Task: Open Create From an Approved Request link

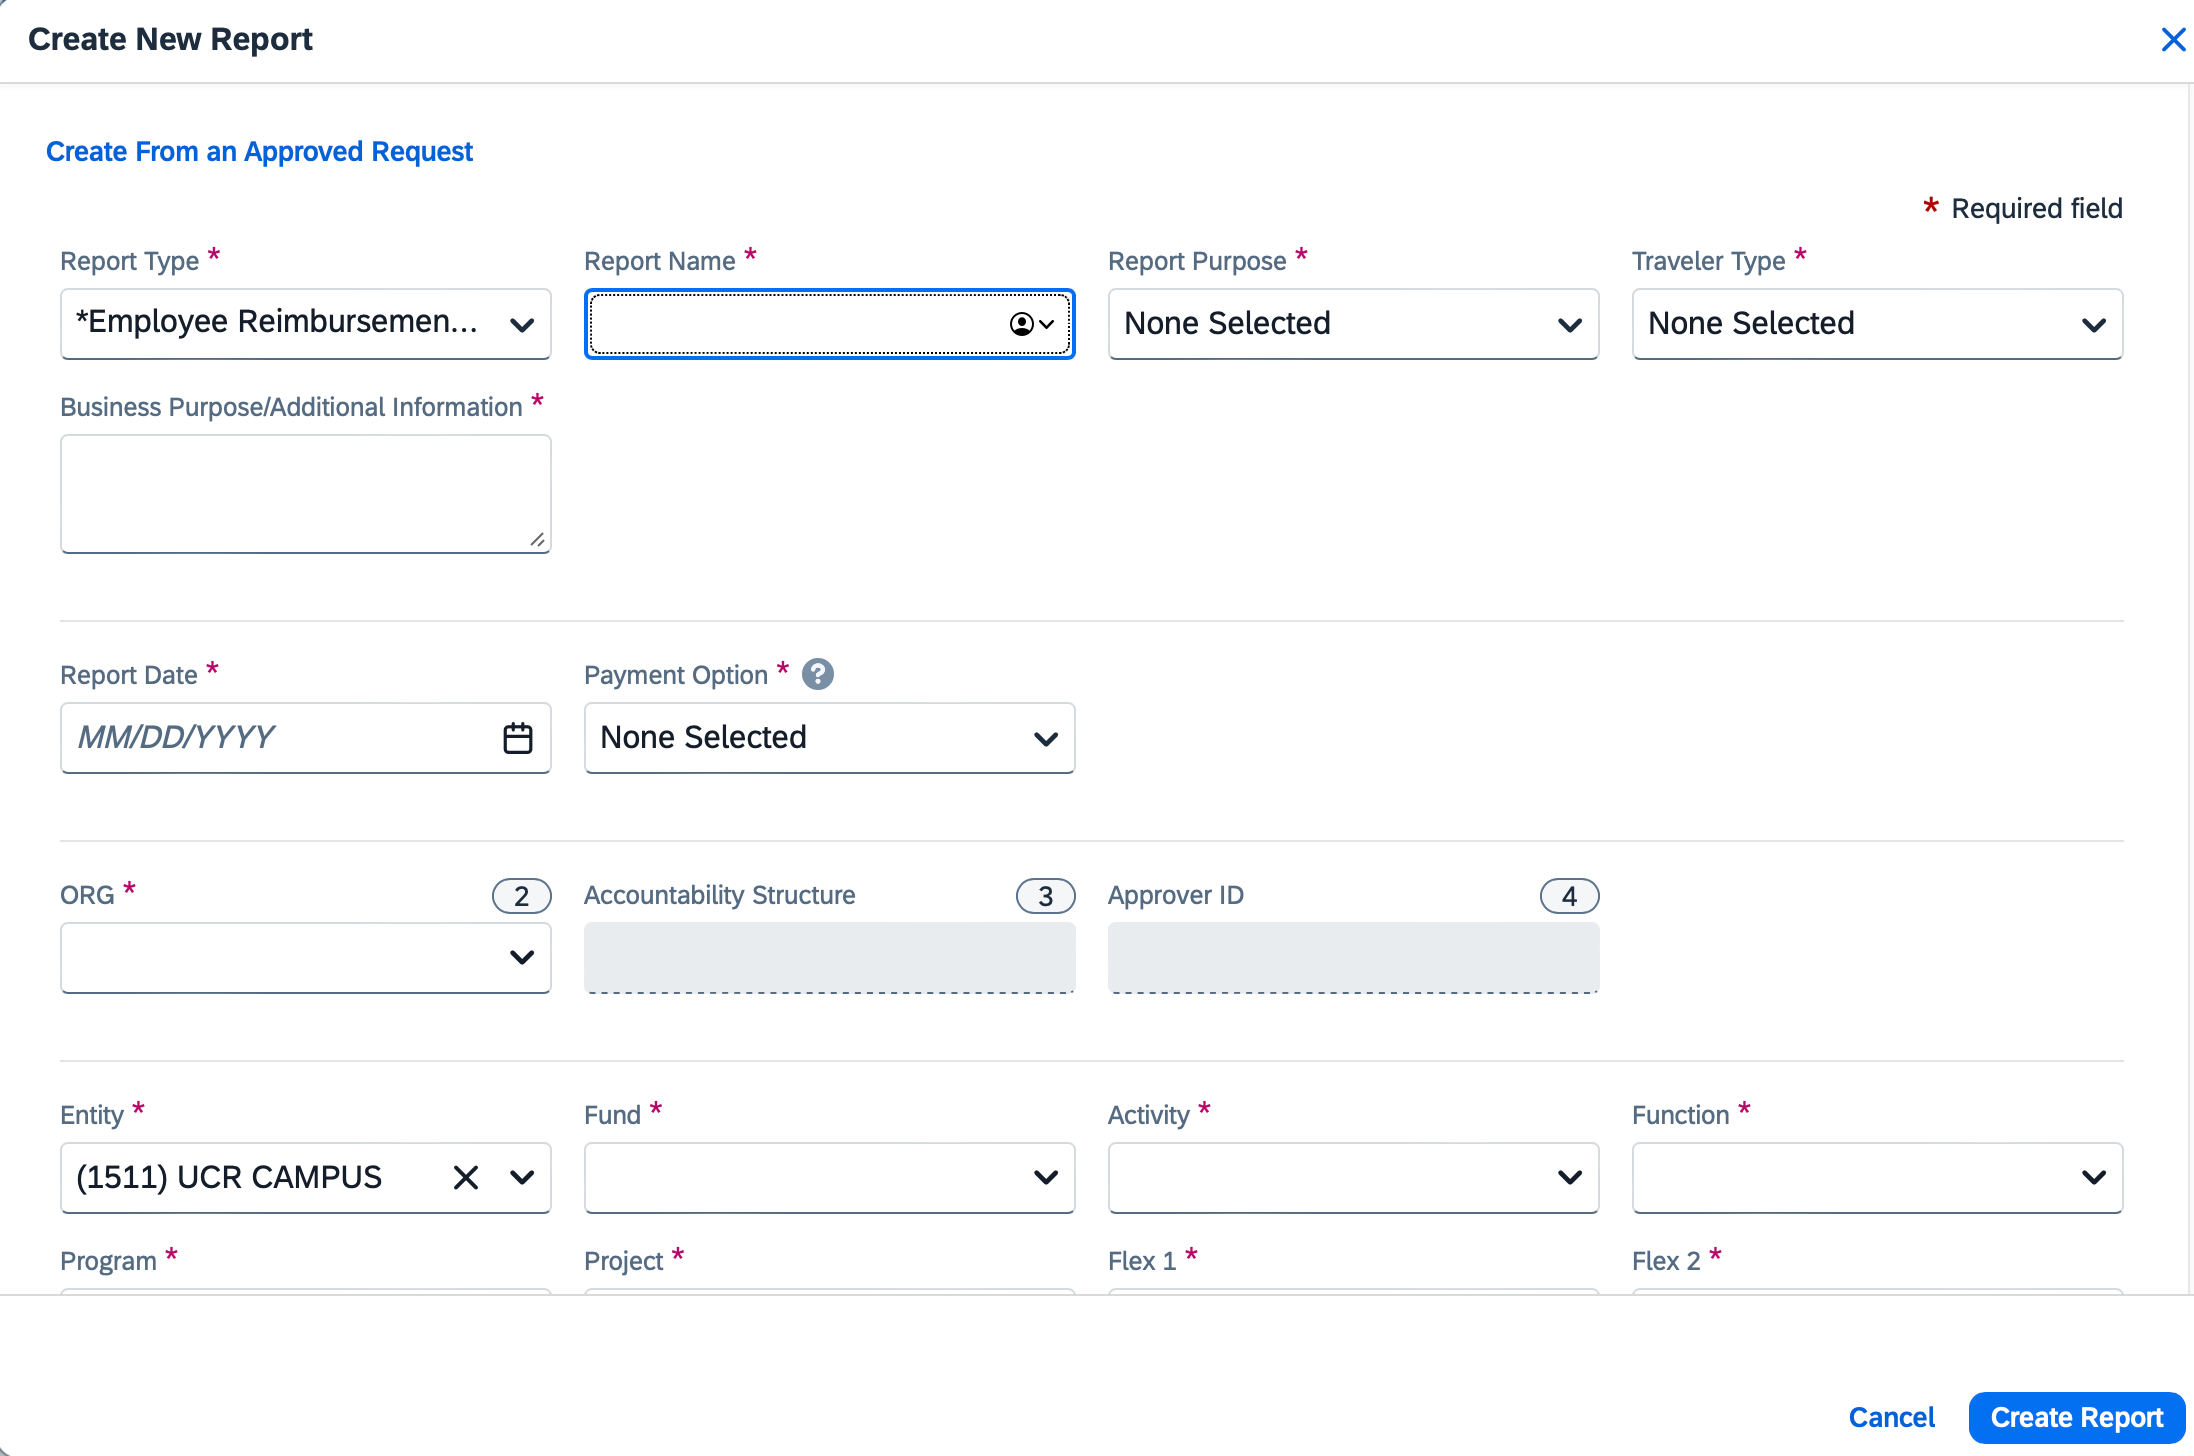Action: coord(259,151)
